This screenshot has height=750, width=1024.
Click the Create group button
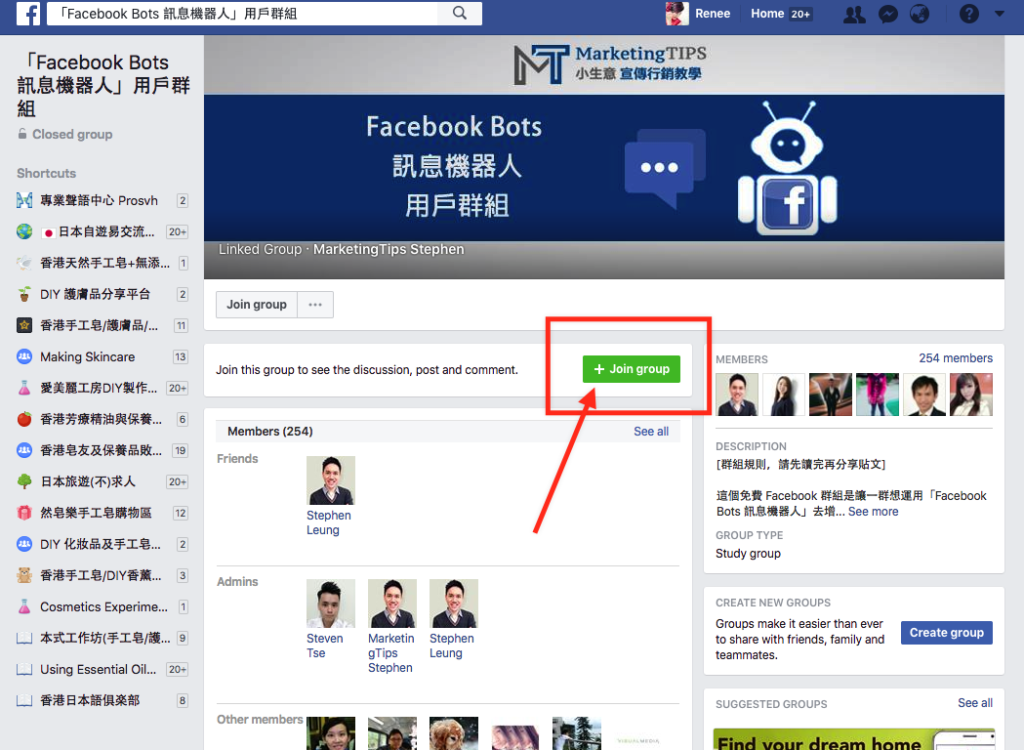947,632
